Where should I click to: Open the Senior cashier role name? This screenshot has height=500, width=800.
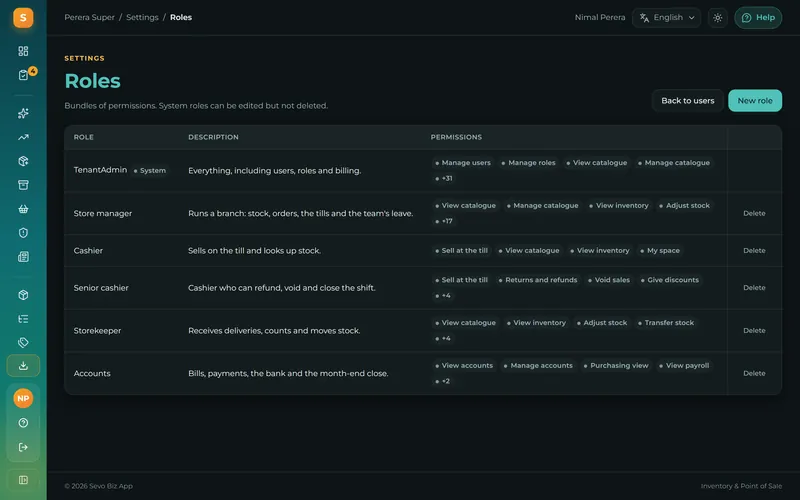pyautogui.click(x=101, y=288)
